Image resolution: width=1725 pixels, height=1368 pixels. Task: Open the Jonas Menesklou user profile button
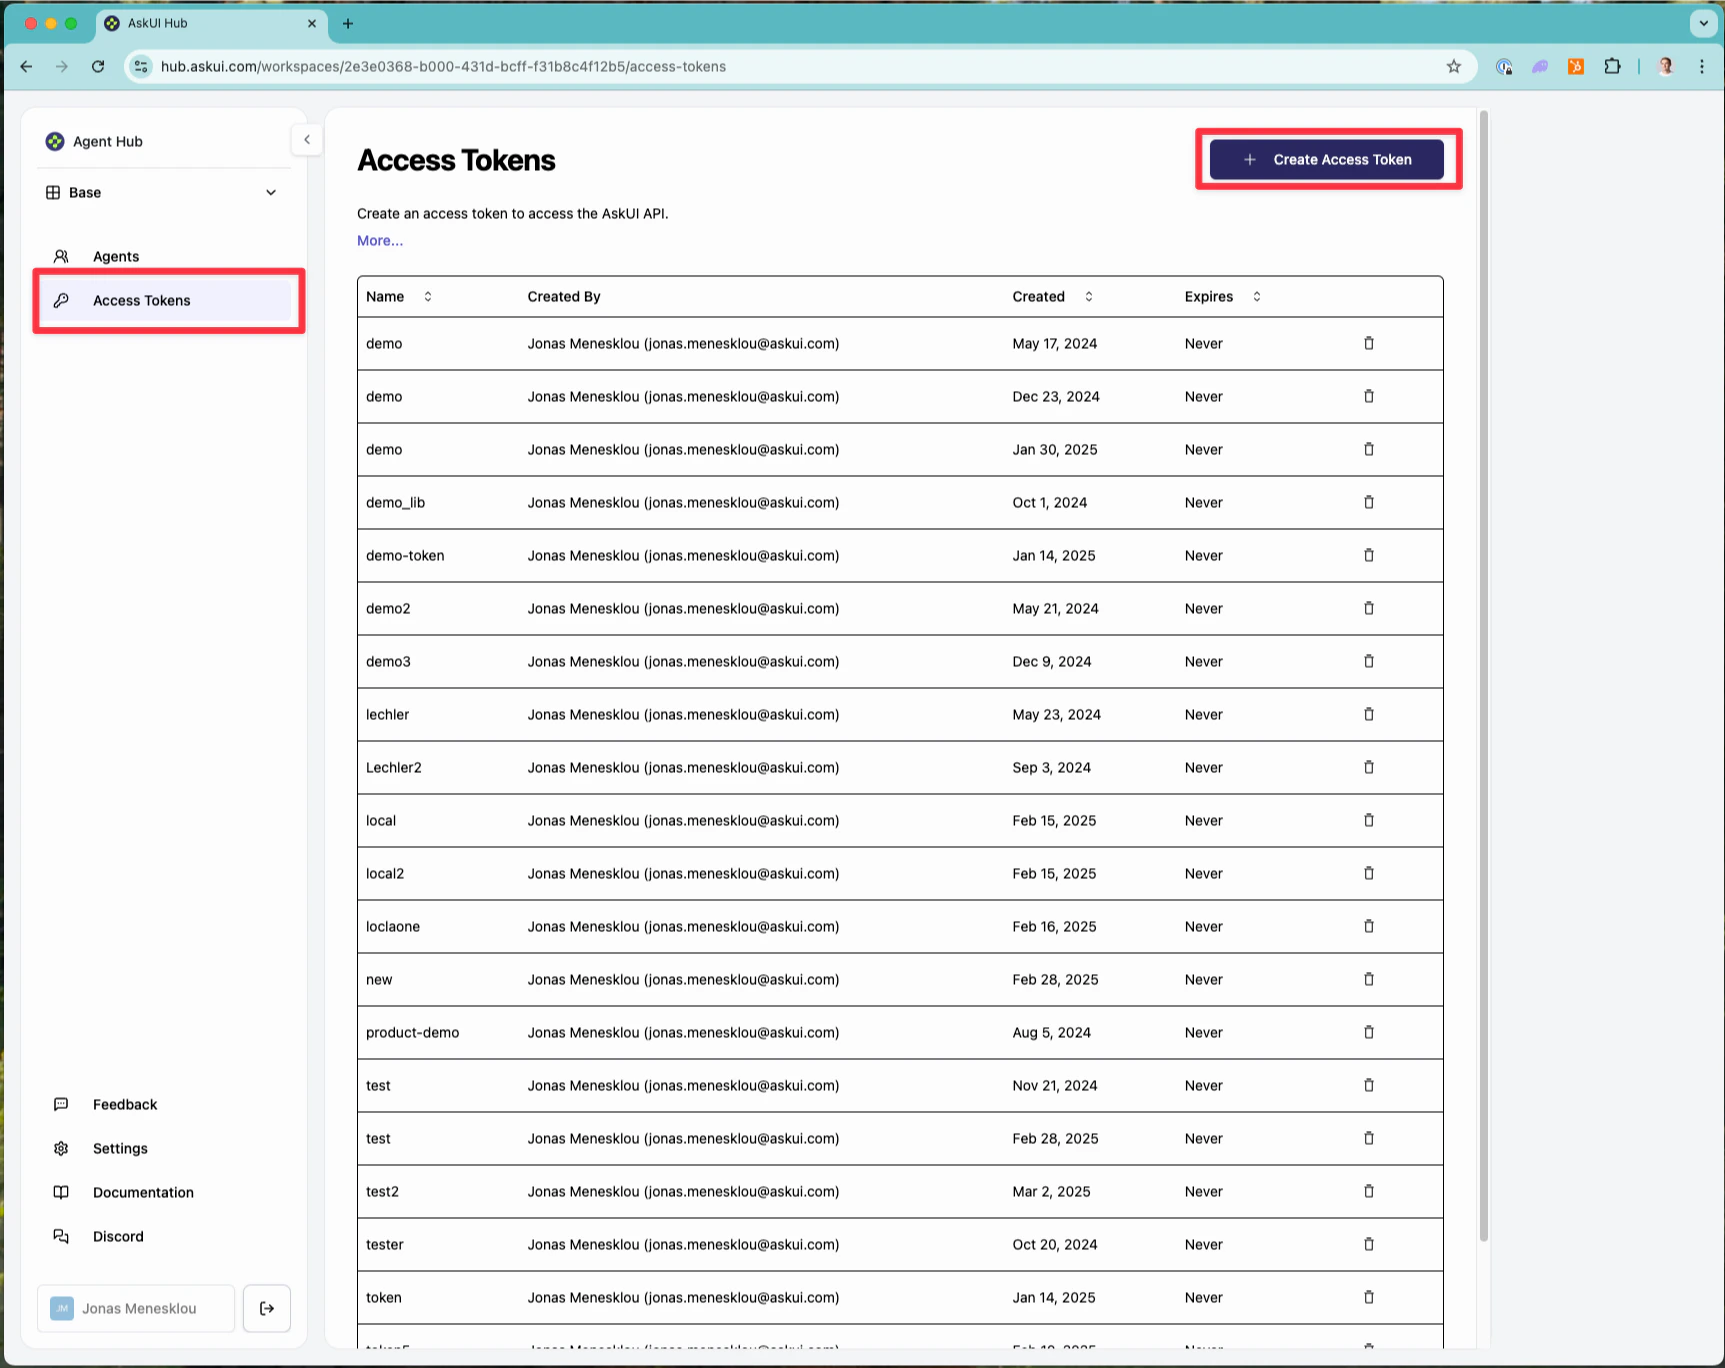(x=136, y=1308)
